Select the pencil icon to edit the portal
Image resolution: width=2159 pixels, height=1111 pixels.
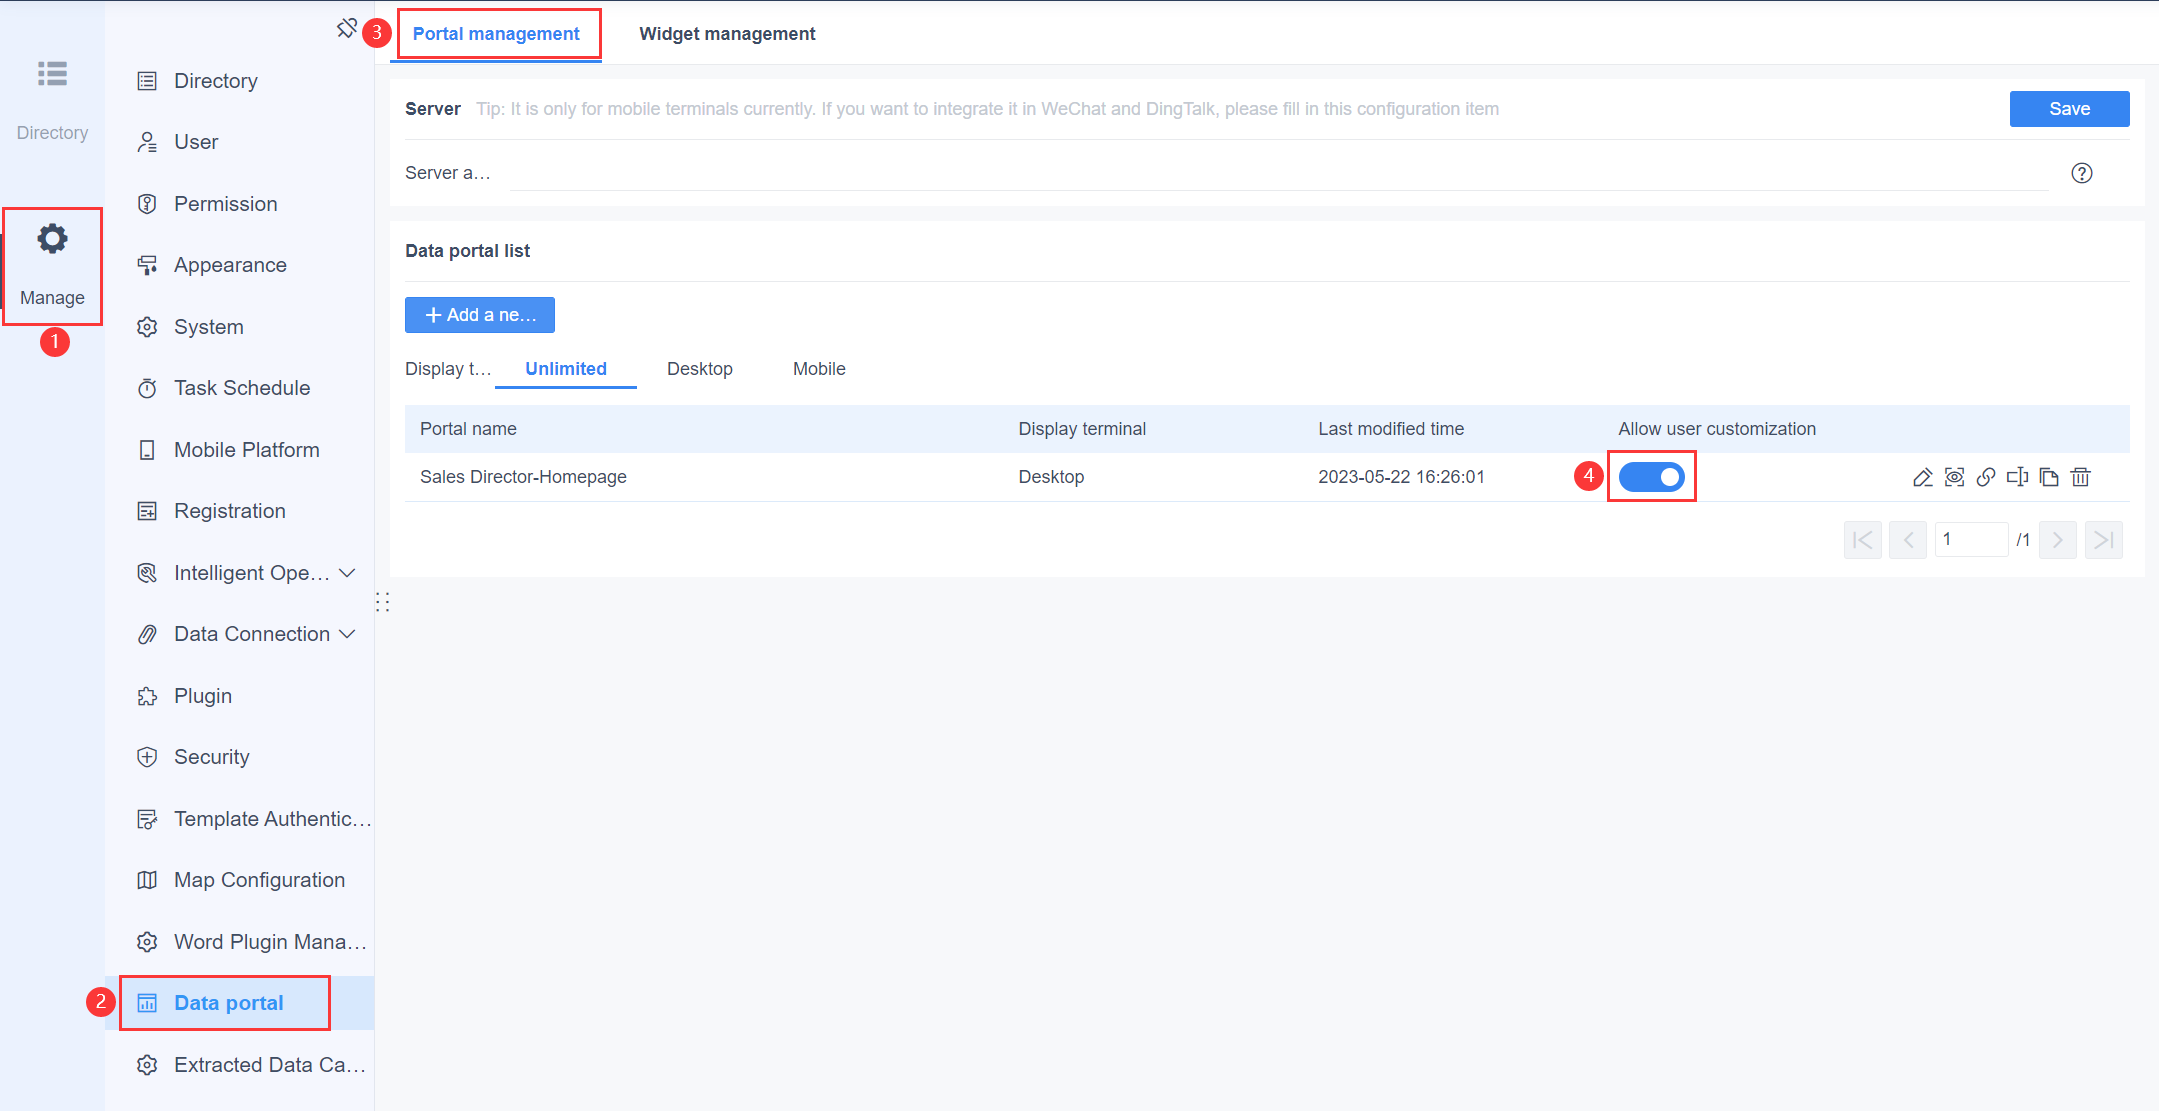(1922, 477)
